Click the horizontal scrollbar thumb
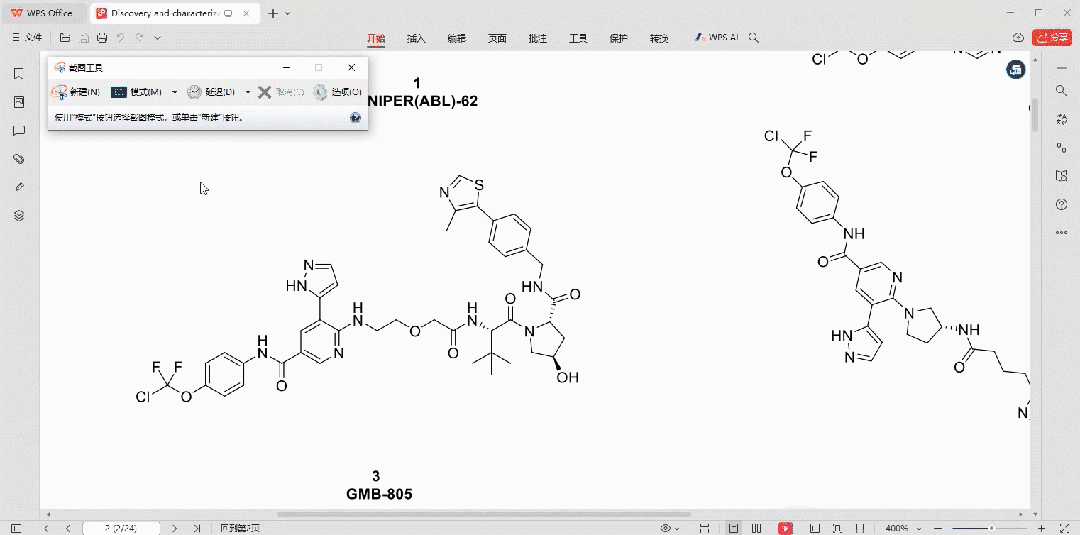Image resolution: width=1080 pixels, height=535 pixels. [484, 514]
